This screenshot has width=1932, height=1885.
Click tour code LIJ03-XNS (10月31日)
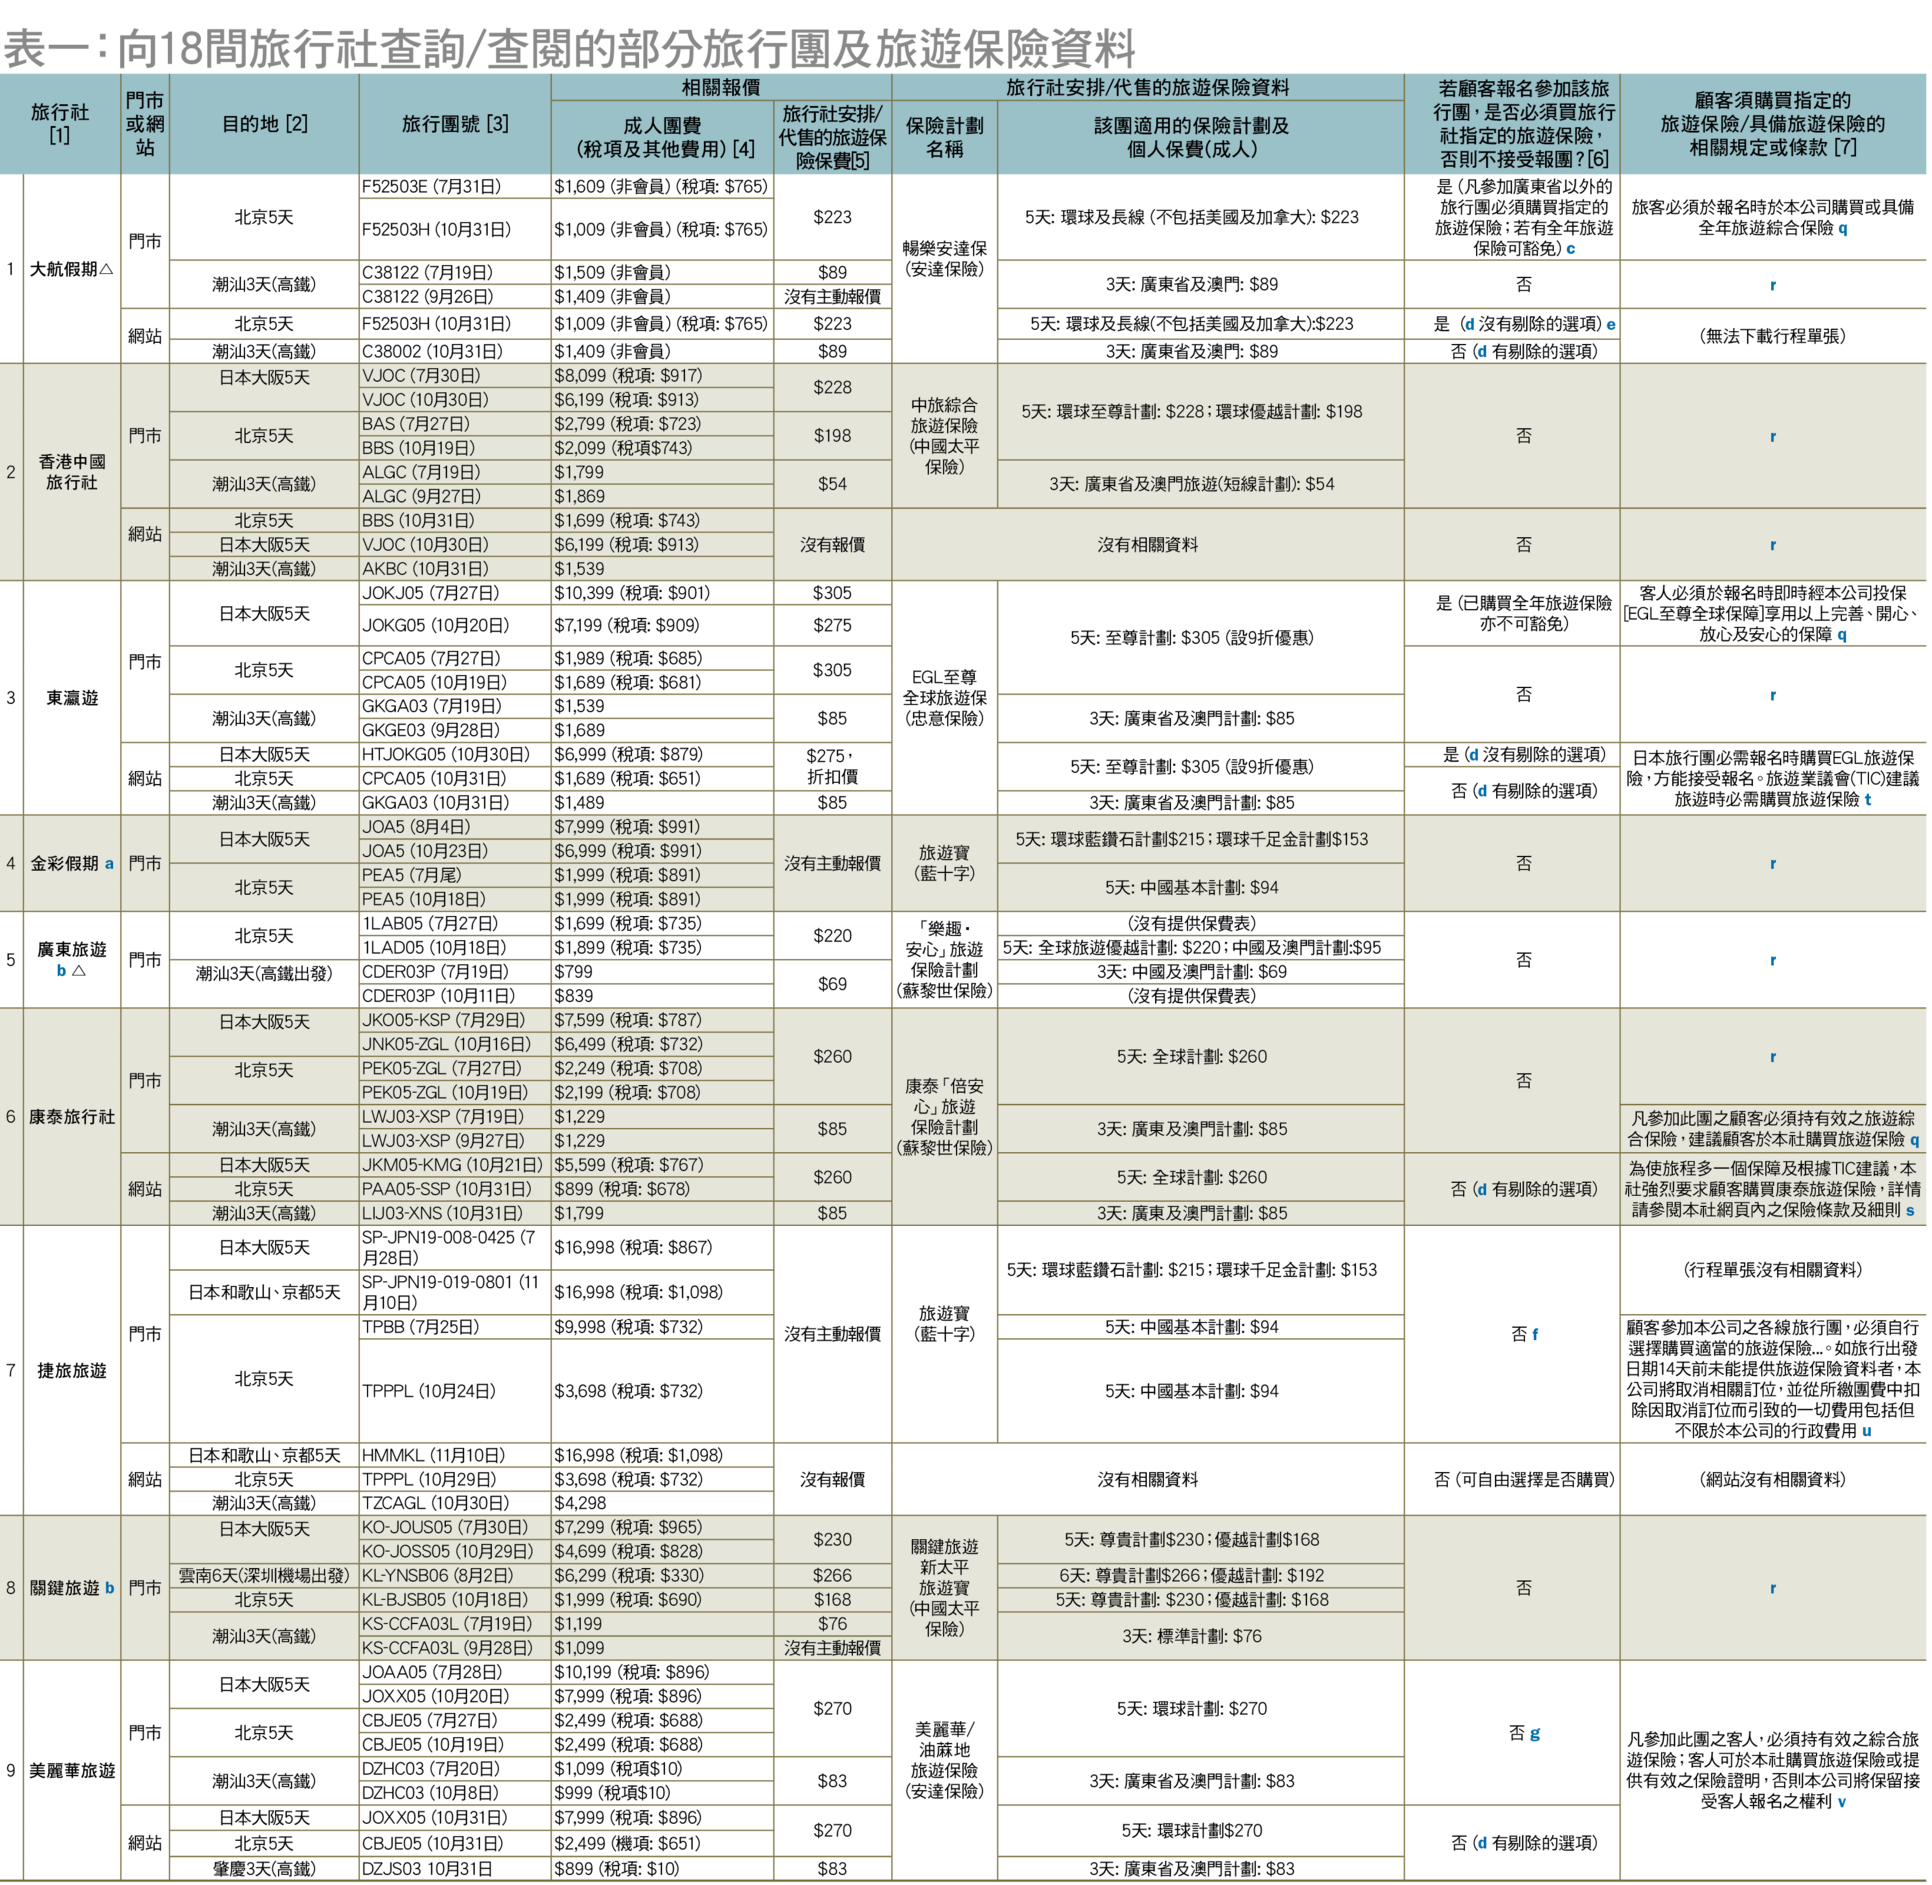coord(442,1213)
